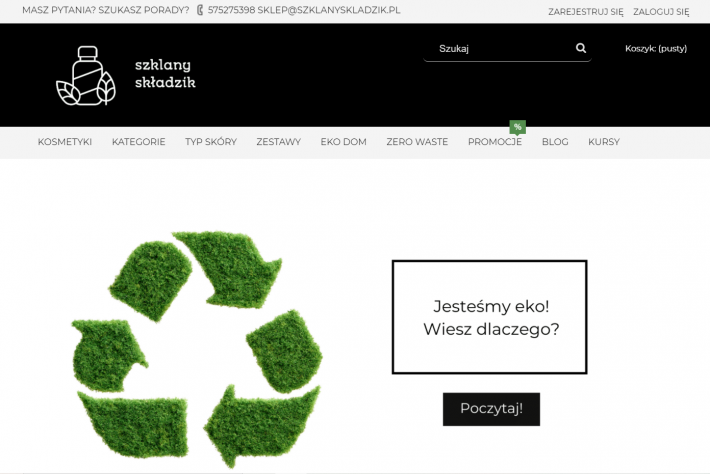
Task: Click the green percent badge above Promocje
Action: (518, 127)
